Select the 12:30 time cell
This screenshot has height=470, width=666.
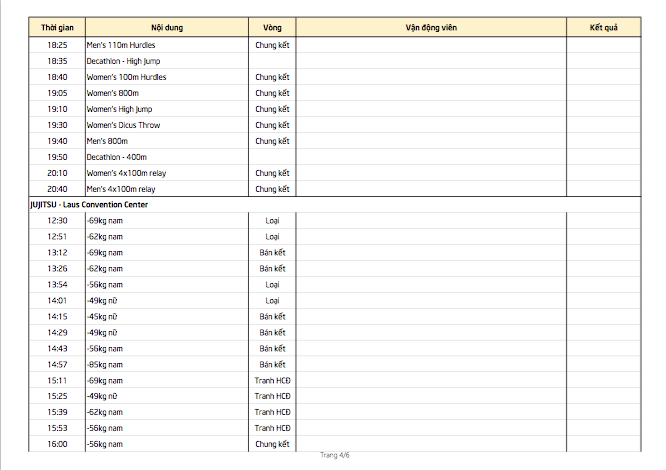pos(57,220)
